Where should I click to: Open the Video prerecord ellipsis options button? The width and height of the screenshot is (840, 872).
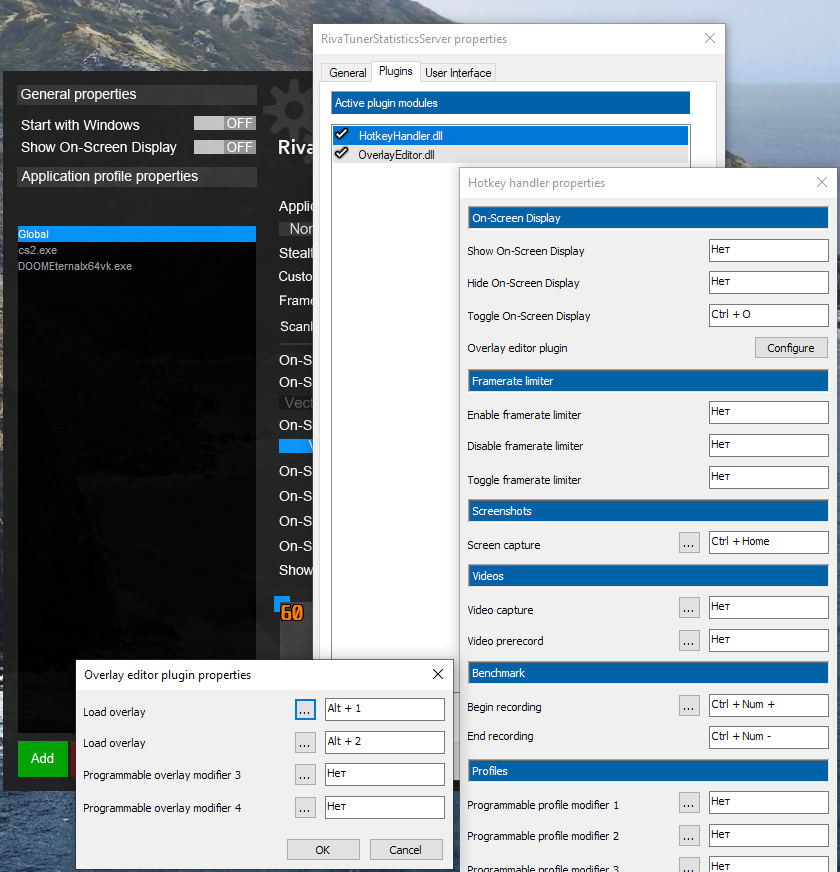(689, 641)
